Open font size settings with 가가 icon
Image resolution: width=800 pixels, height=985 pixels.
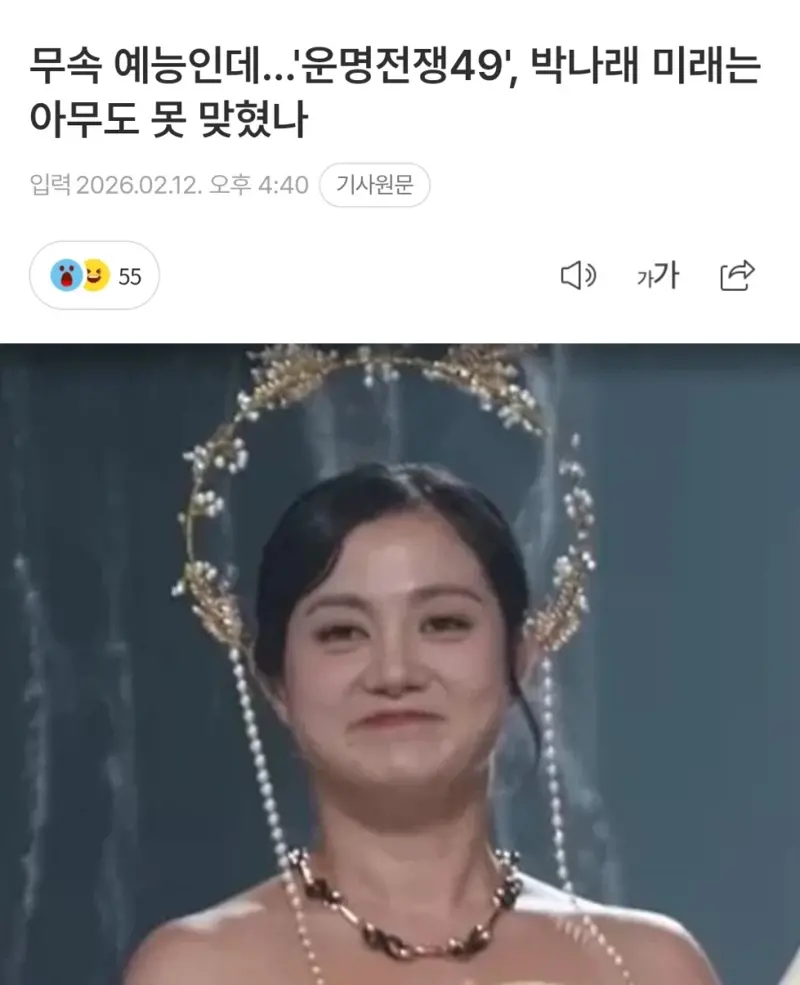(x=657, y=276)
